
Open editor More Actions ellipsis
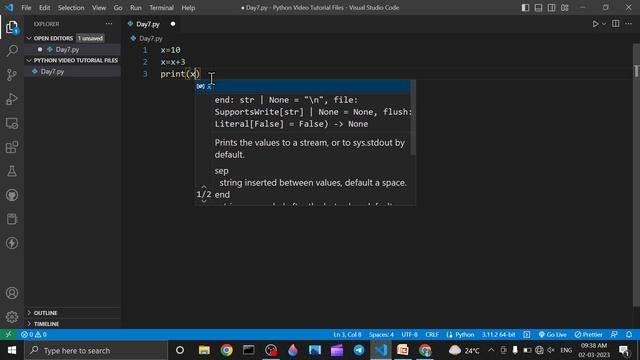click(629, 24)
